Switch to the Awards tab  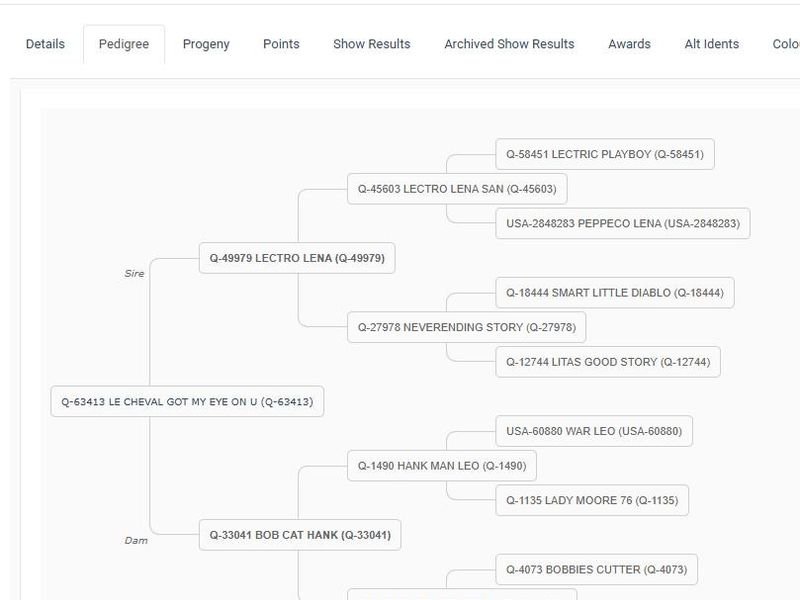[x=629, y=44]
